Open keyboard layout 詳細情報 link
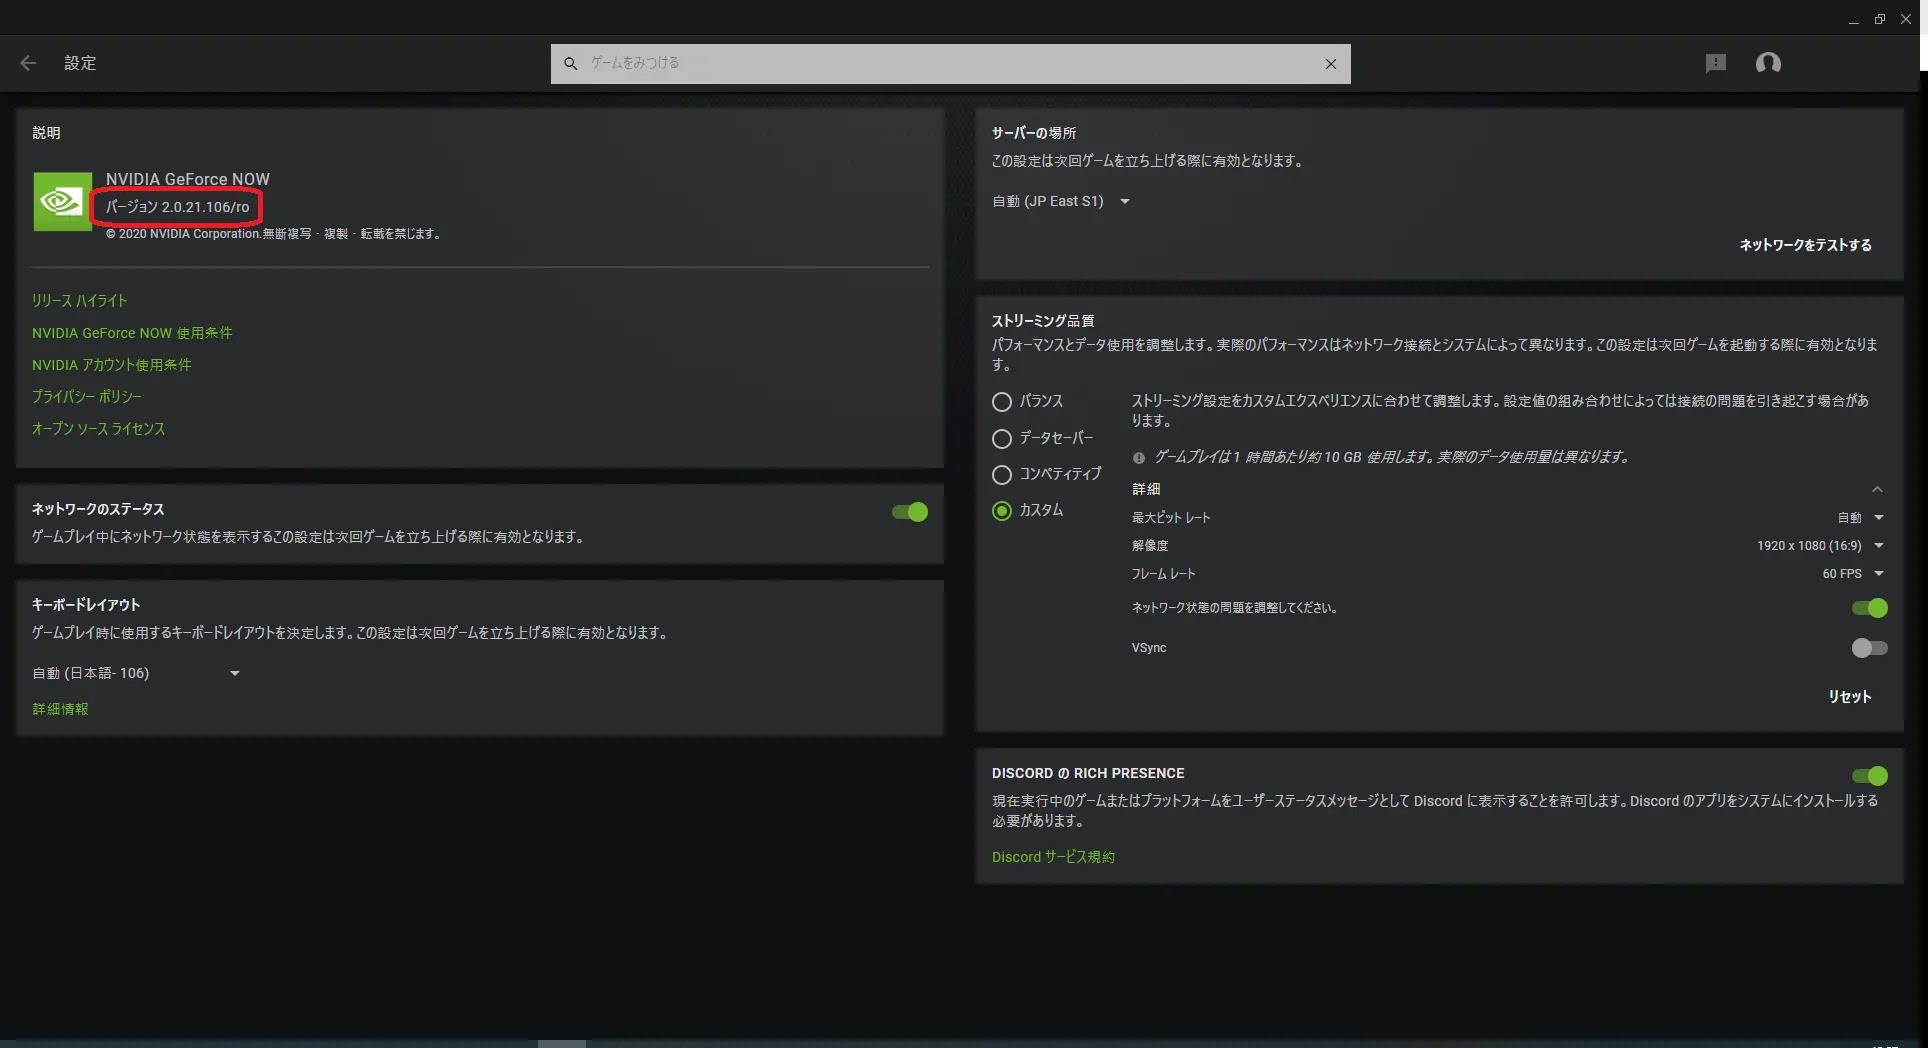This screenshot has height=1048, width=1928. 61,709
